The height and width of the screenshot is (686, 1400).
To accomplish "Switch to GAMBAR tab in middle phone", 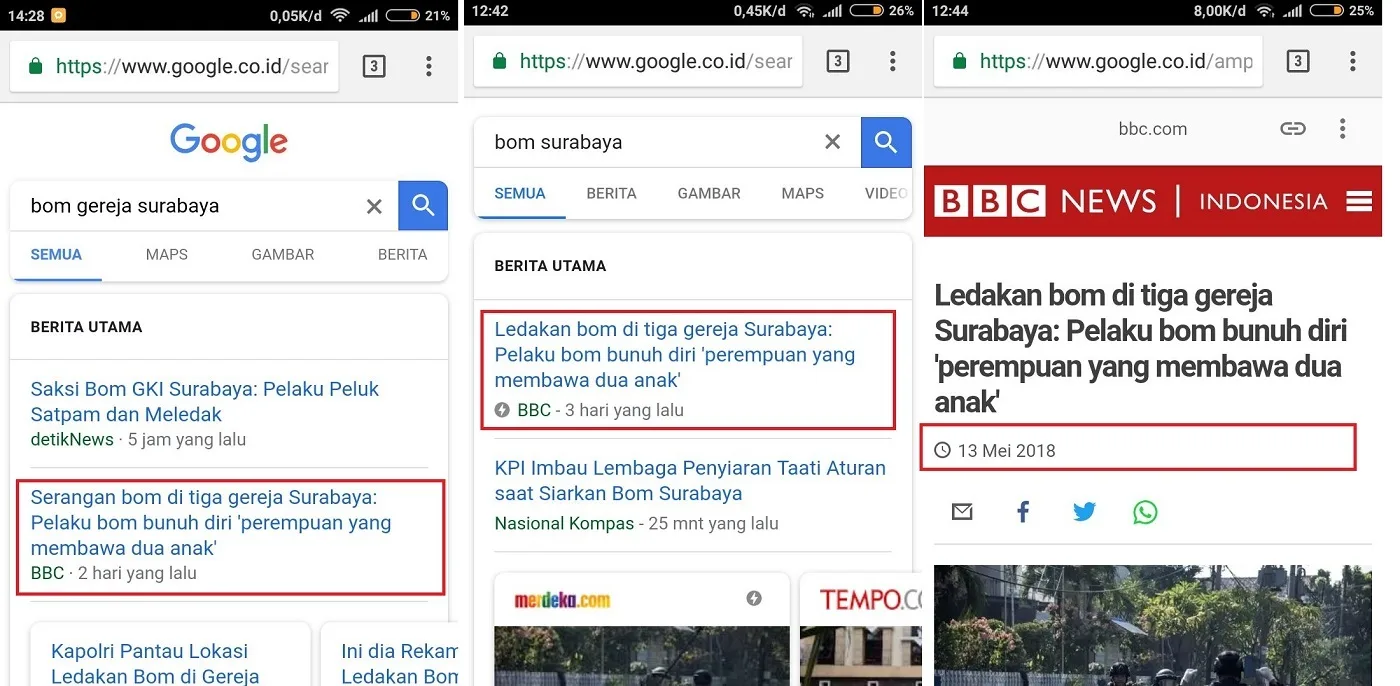I will click(709, 193).
